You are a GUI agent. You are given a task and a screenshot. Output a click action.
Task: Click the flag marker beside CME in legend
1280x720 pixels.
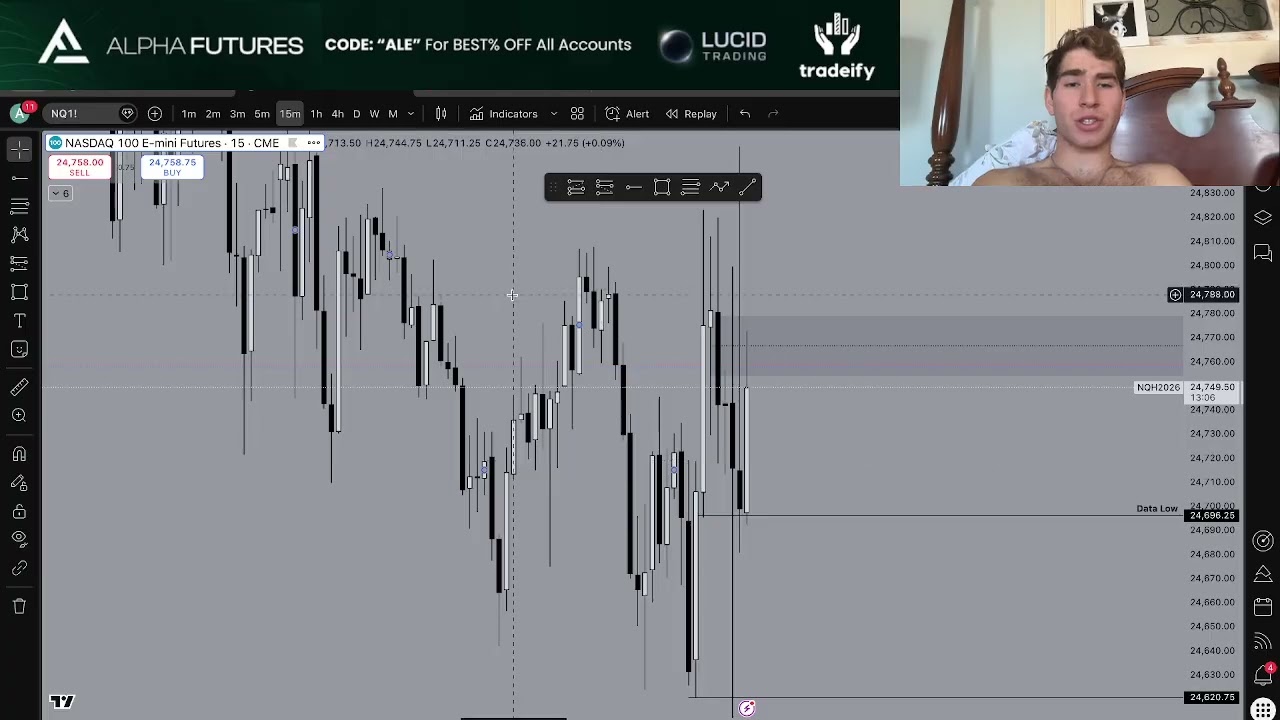[293, 143]
